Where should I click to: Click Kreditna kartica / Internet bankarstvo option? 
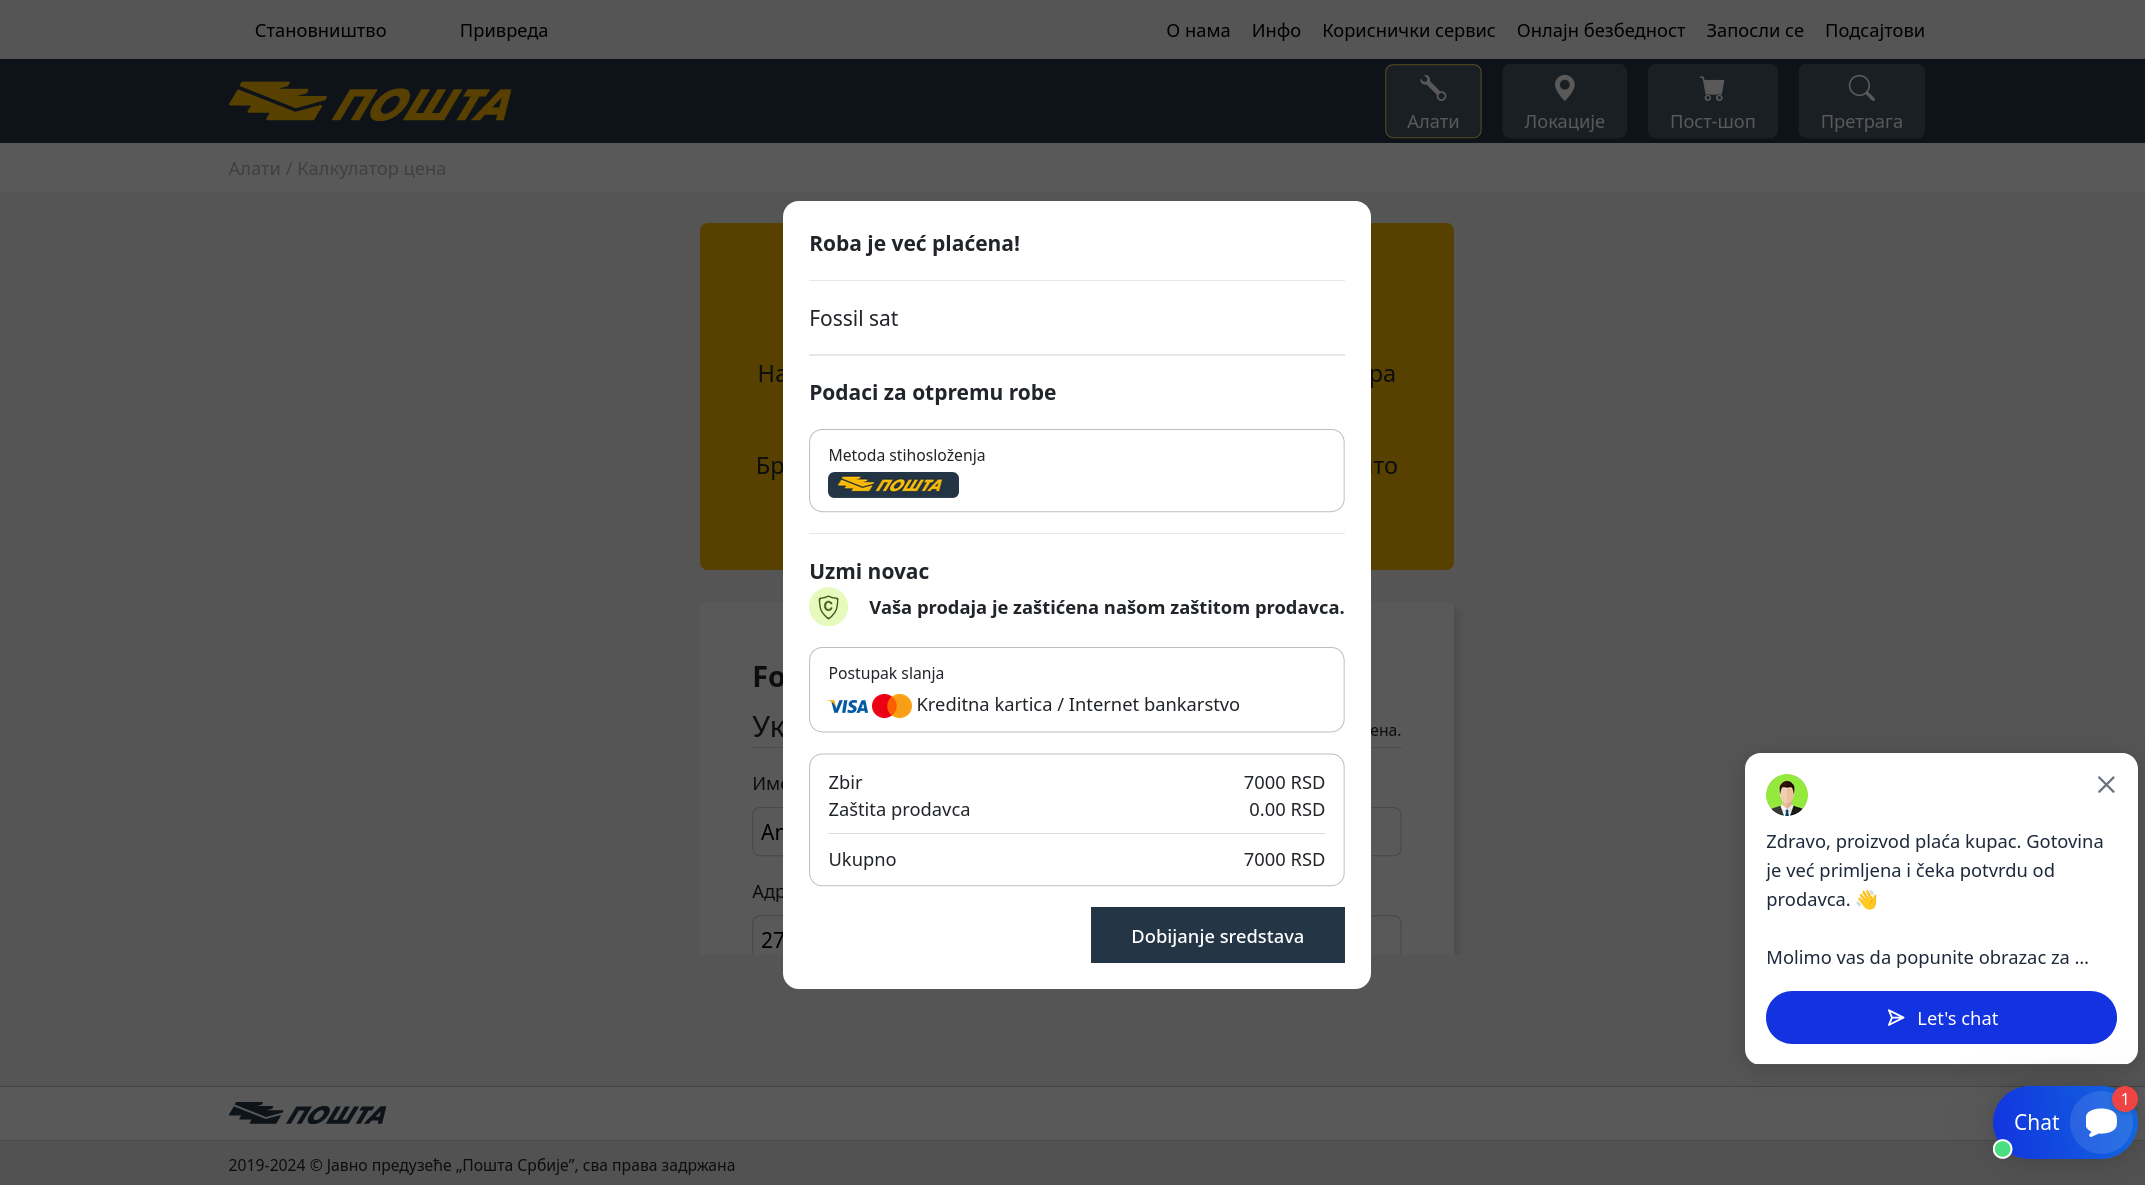[x=1076, y=689]
